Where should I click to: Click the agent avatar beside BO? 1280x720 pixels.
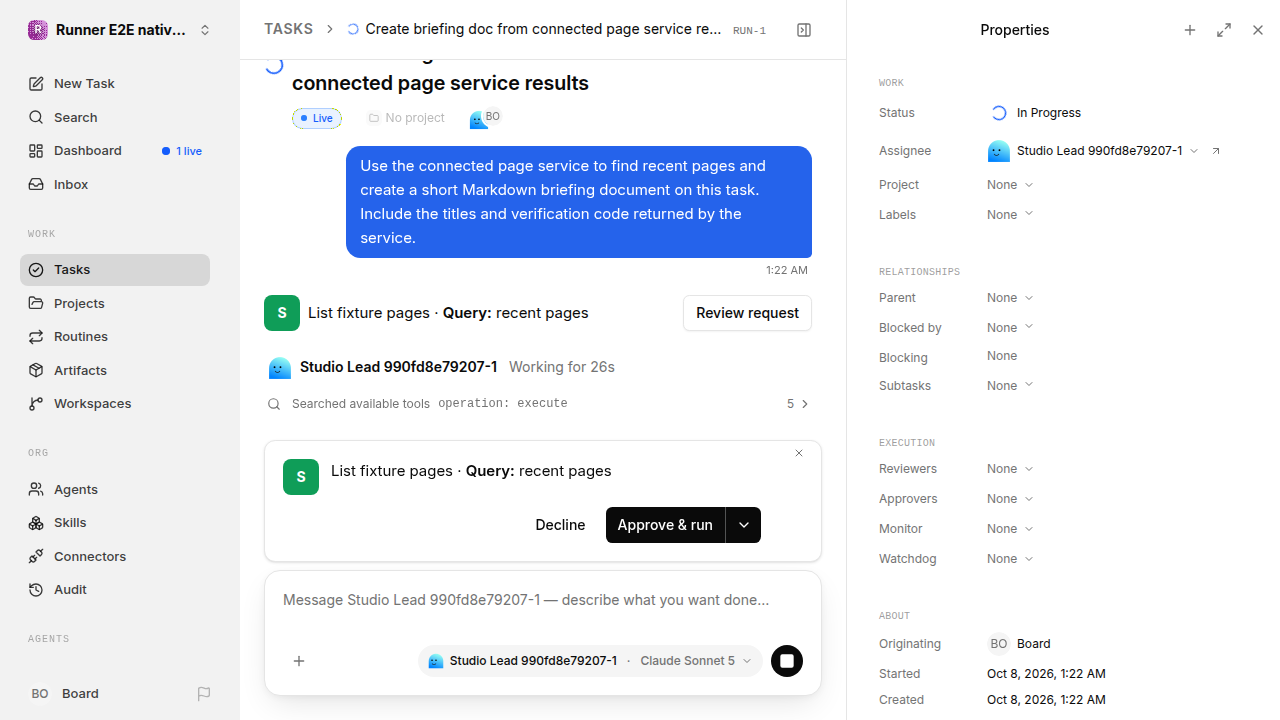point(478,121)
